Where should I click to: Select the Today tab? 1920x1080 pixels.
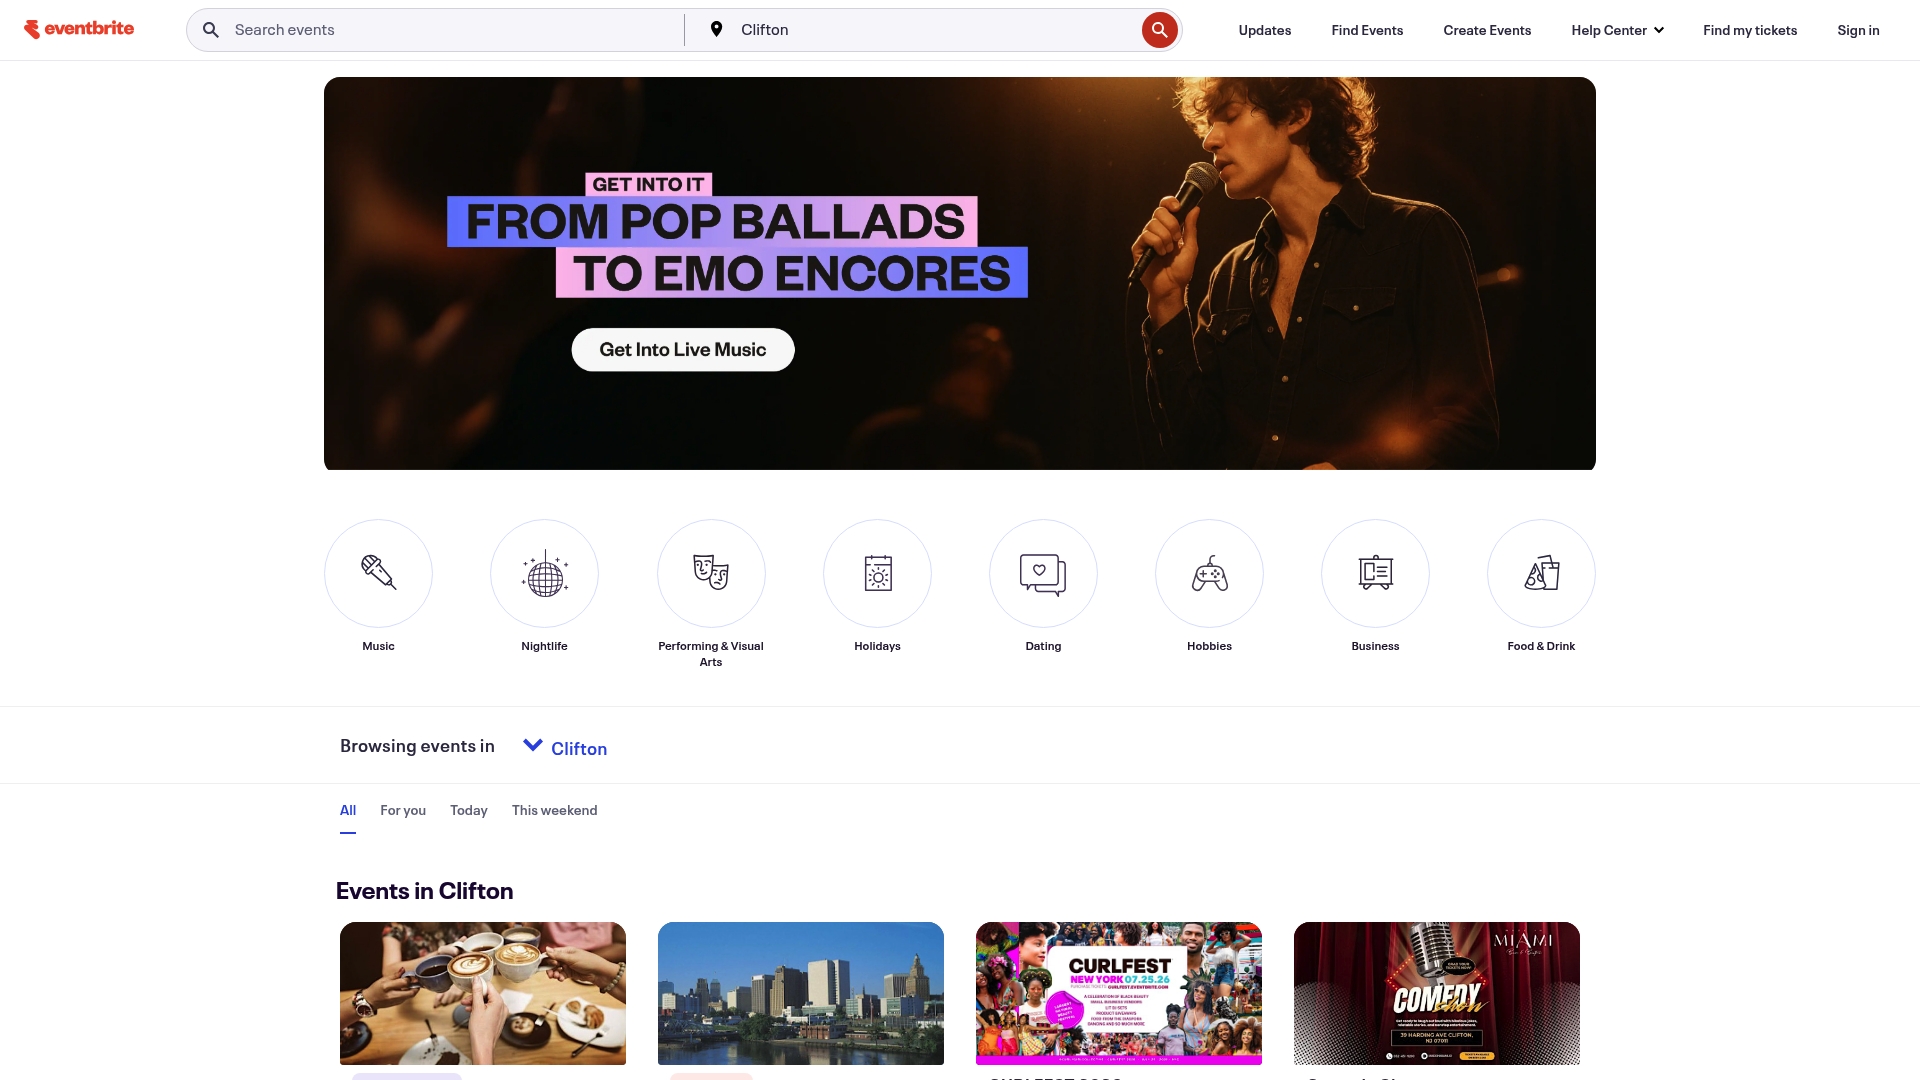click(469, 810)
